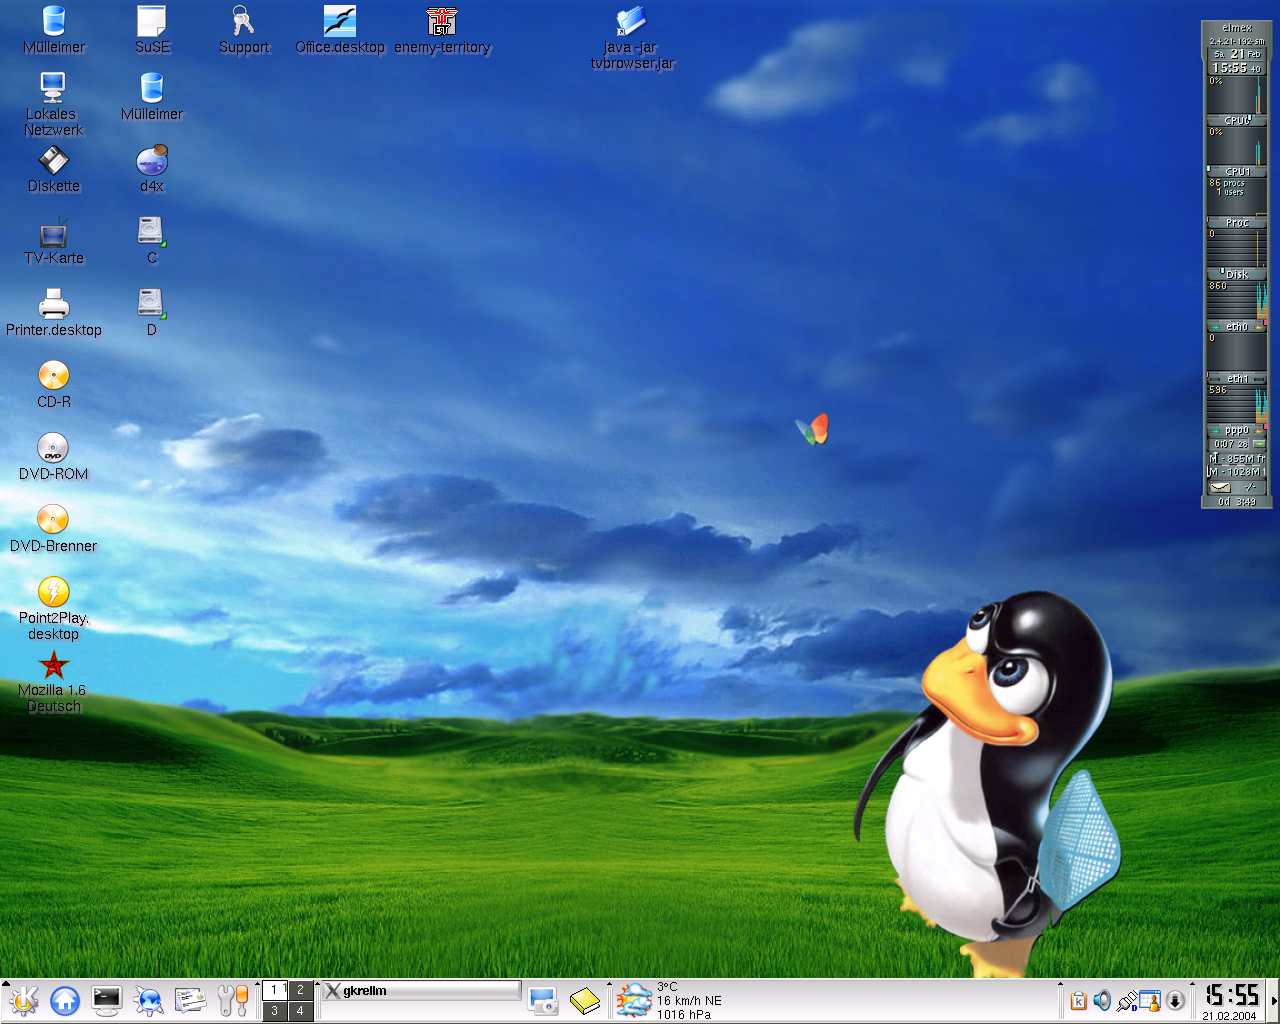The width and height of the screenshot is (1280, 1024).
Task: Click the Disk panel label in gkrellm
Action: (1238, 274)
